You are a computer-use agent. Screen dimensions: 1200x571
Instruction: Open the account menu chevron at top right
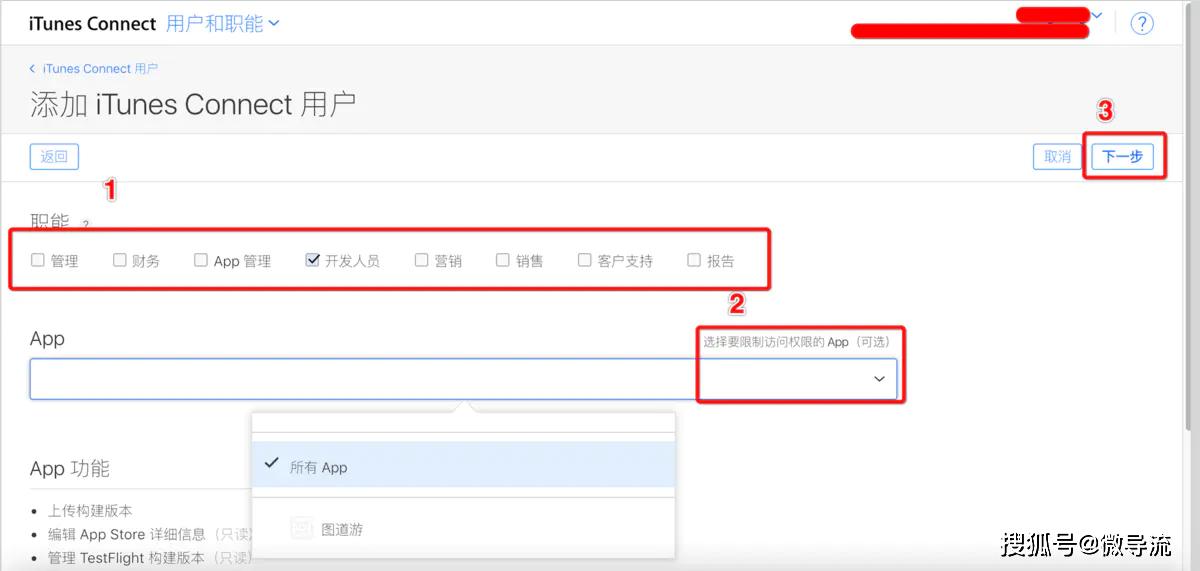point(1097,15)
